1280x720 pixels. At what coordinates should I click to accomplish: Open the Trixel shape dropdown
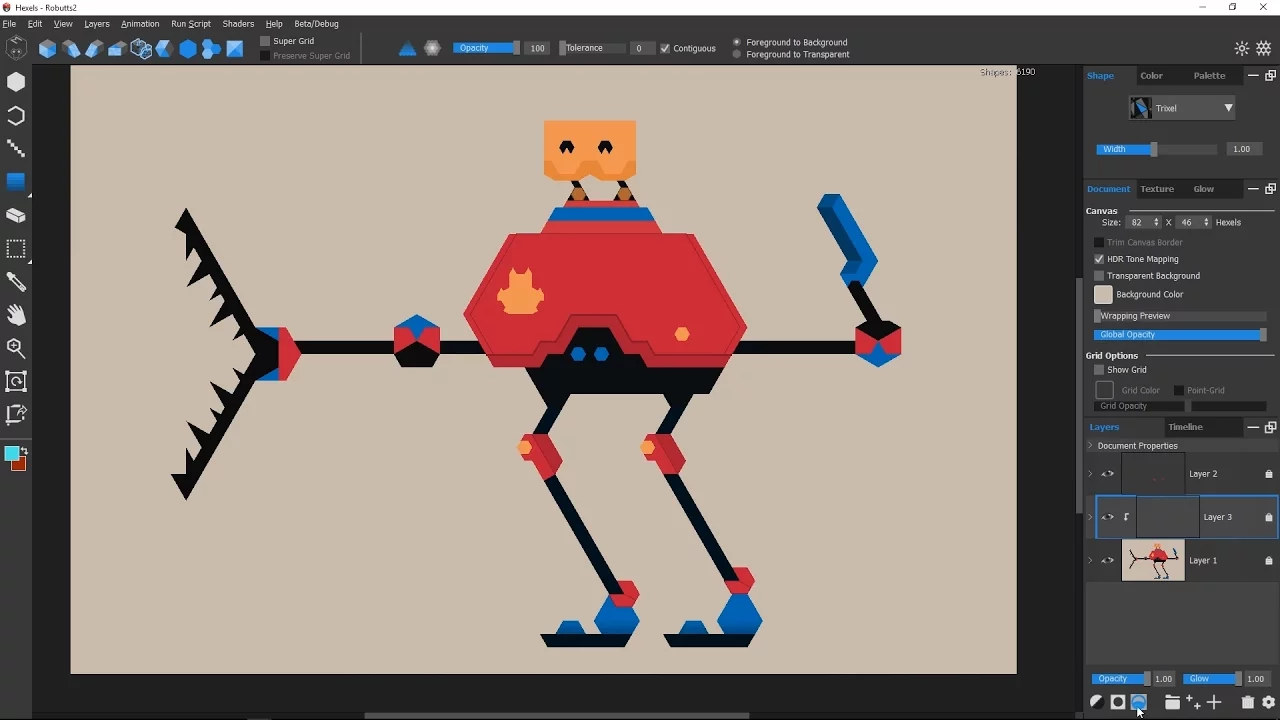(1182, 108)
